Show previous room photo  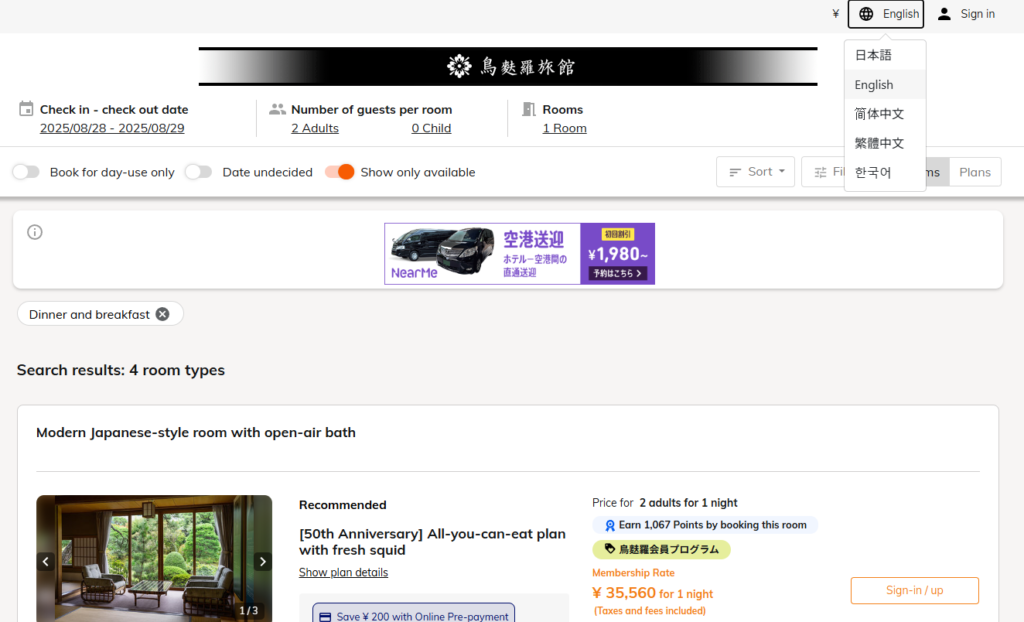[46, 561]
